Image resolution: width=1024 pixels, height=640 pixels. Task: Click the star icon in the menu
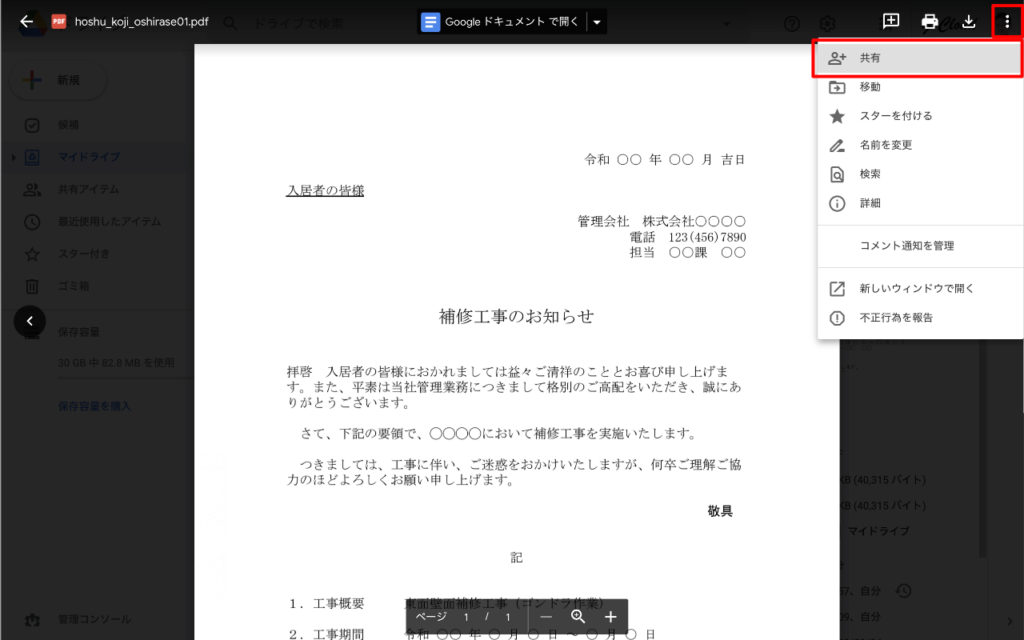(837, 116)
